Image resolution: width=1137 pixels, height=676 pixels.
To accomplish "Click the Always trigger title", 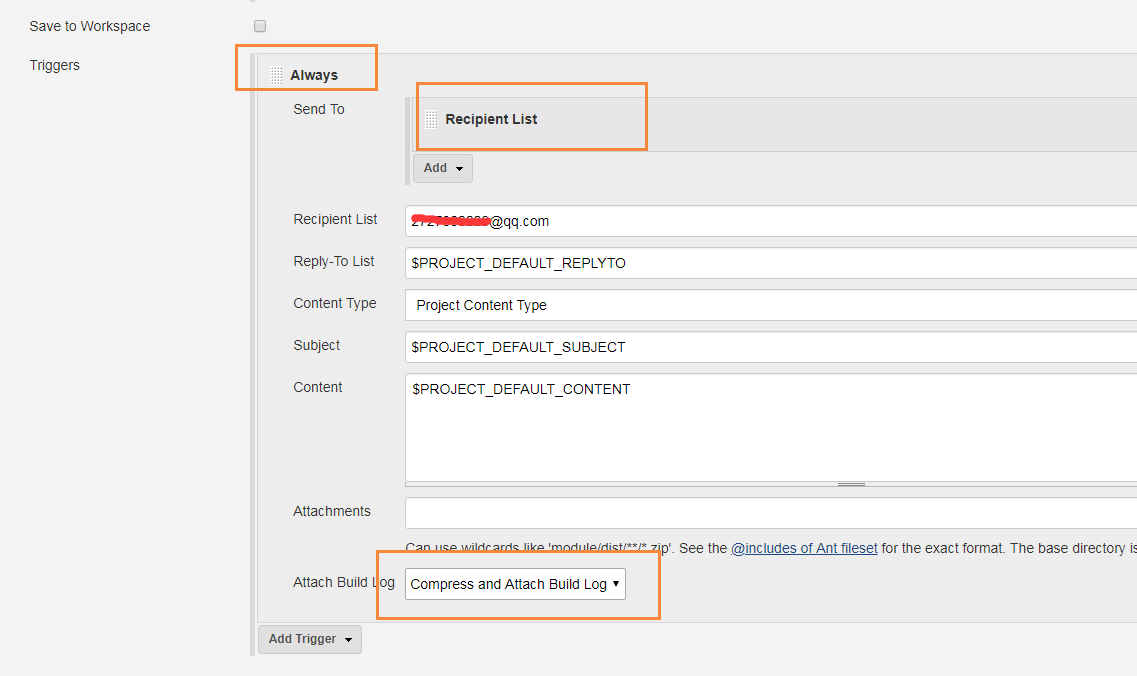I will point(314,75).
